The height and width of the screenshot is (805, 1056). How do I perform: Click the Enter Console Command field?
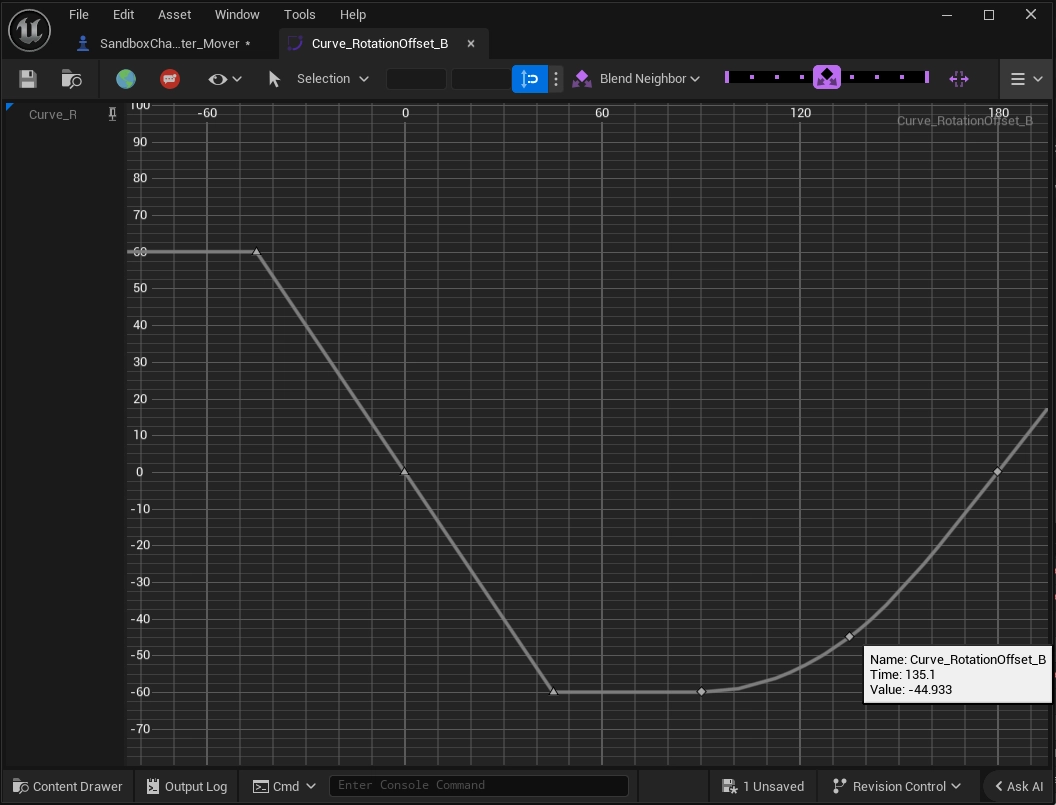tap(478, 785)
